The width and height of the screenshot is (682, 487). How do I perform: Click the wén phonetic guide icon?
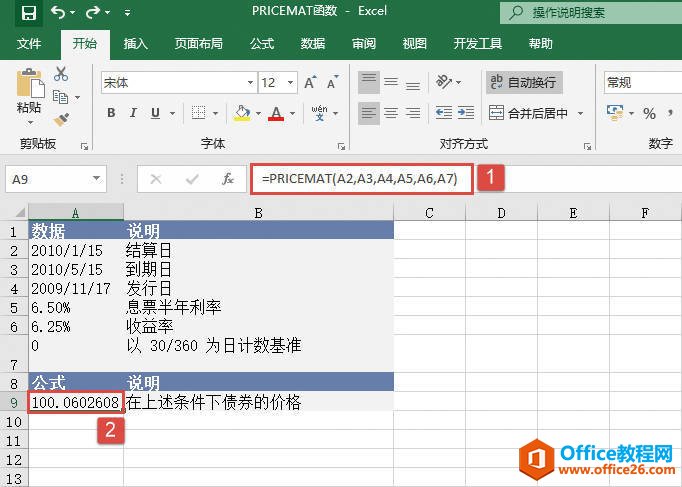tap(319, 113)
